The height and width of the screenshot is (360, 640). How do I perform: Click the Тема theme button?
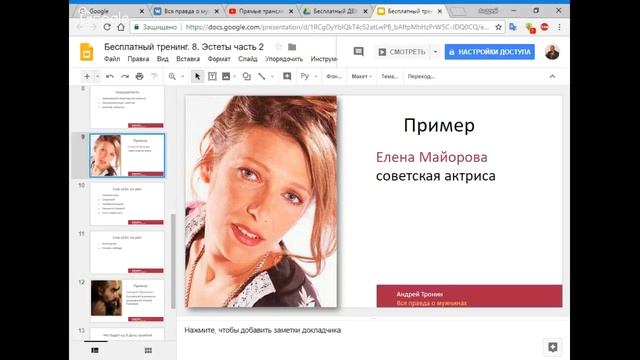[389, 76]
